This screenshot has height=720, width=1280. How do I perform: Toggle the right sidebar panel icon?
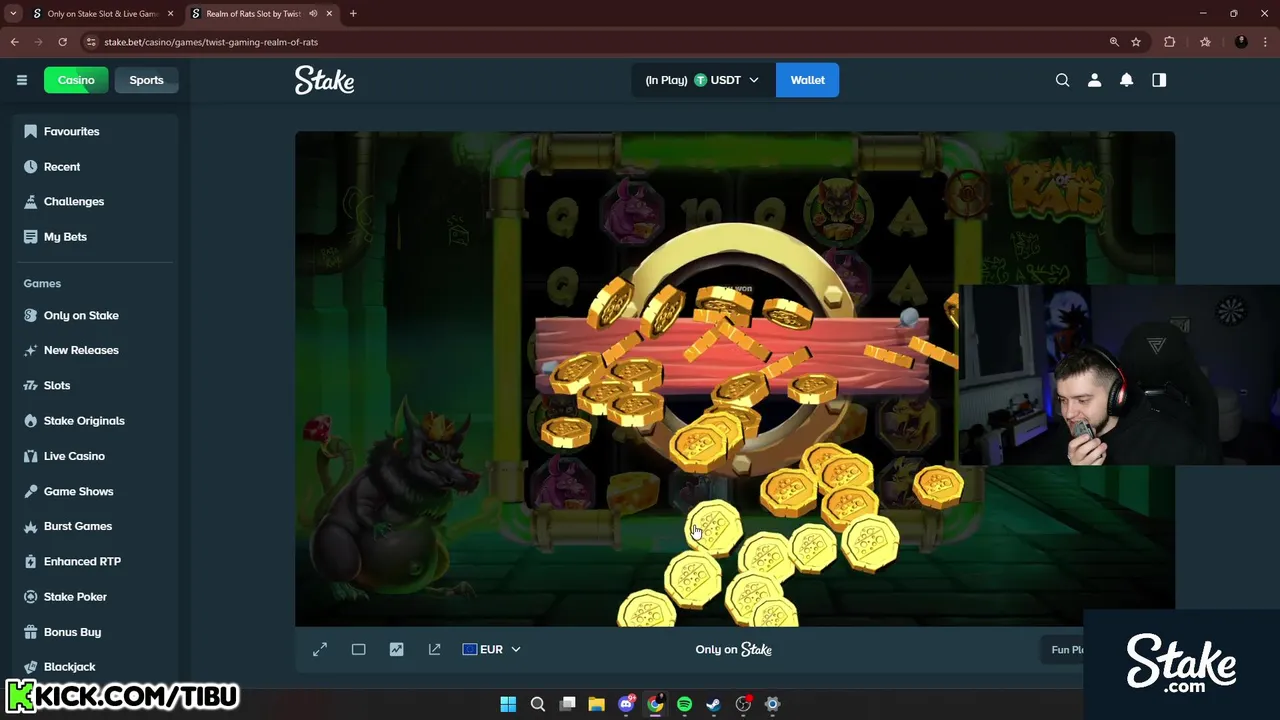(x=1159, y=80)
